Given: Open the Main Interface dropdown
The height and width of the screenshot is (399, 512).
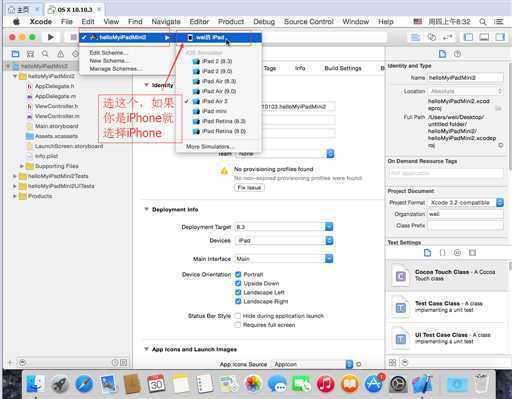Looking at the screenshot, I should (x=284, y=259).
